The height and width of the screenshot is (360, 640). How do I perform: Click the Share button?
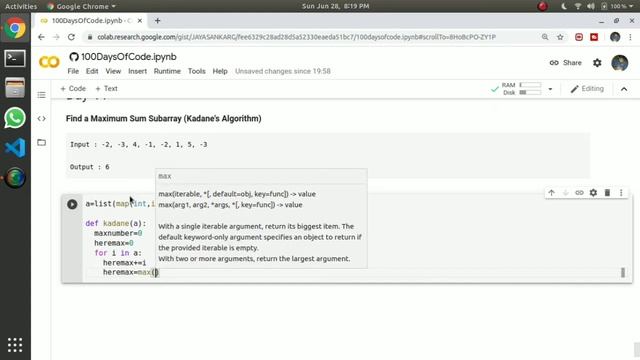tap(565, 63)
